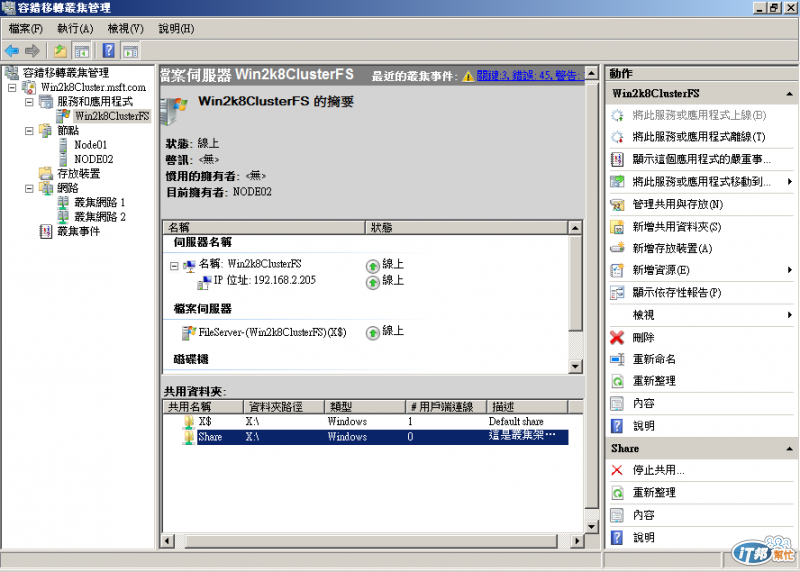800x572 pixels.
Task: Click 重新整理 under Win2k8ClusterFS actions
Action: coord(654,381)
